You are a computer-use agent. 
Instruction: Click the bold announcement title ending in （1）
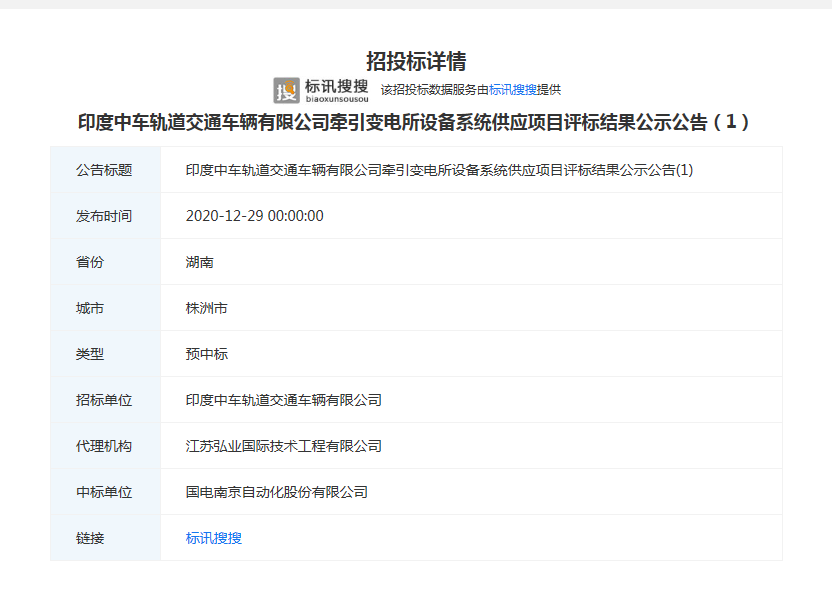pyautogui.click(x=413, y=123)
